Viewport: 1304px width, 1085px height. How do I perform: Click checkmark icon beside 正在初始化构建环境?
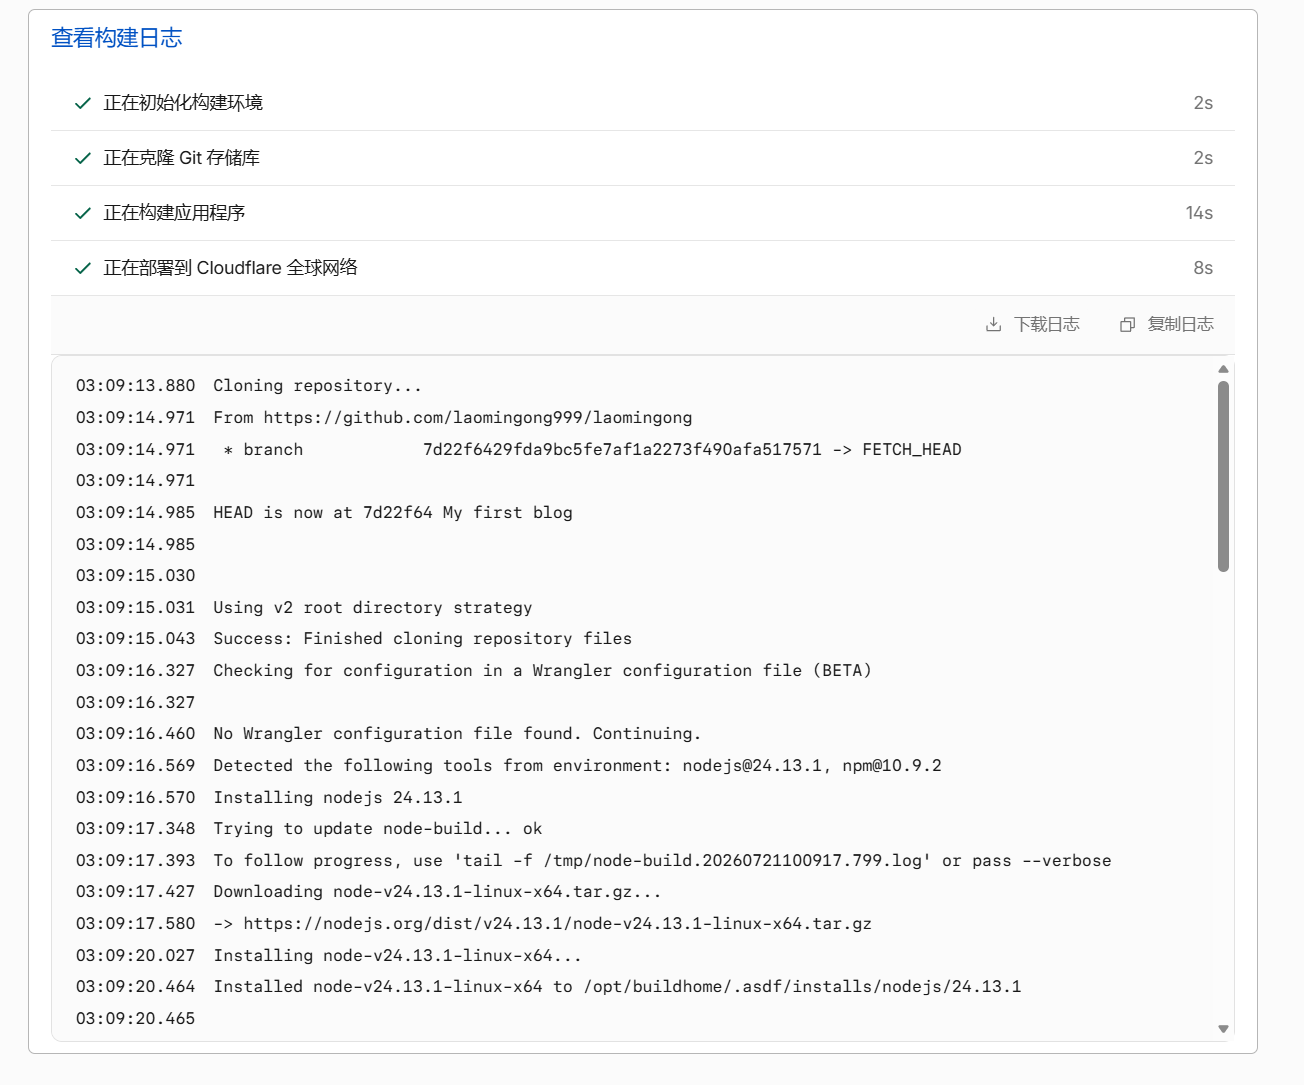point(83,103)
